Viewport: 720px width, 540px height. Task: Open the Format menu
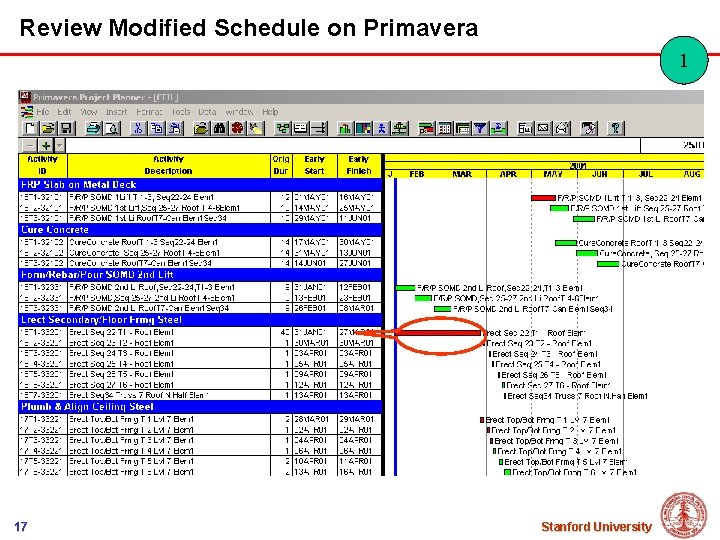coord(149,112)
